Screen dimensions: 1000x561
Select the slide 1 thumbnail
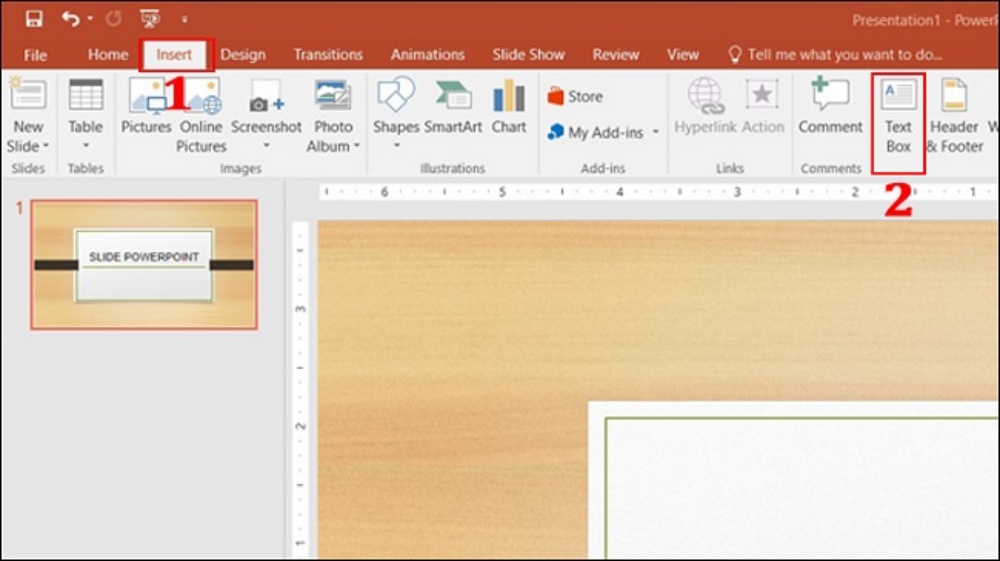click(x=144, y=265)
